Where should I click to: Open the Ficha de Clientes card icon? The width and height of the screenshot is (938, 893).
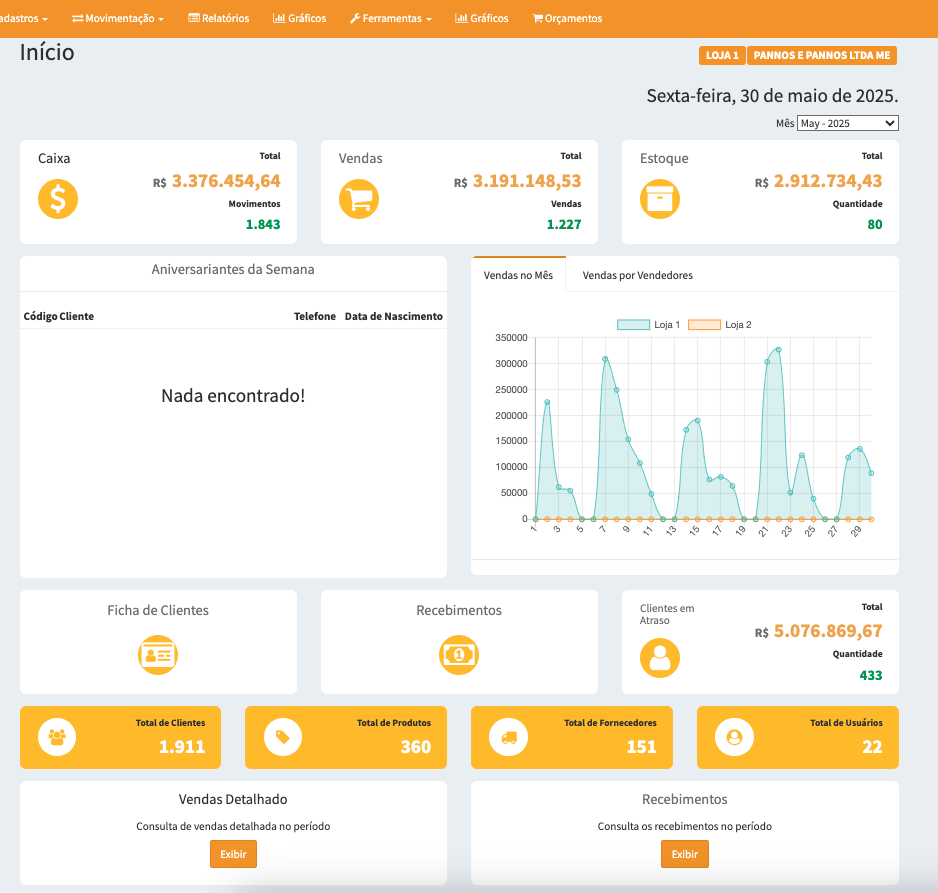point(158,655)
